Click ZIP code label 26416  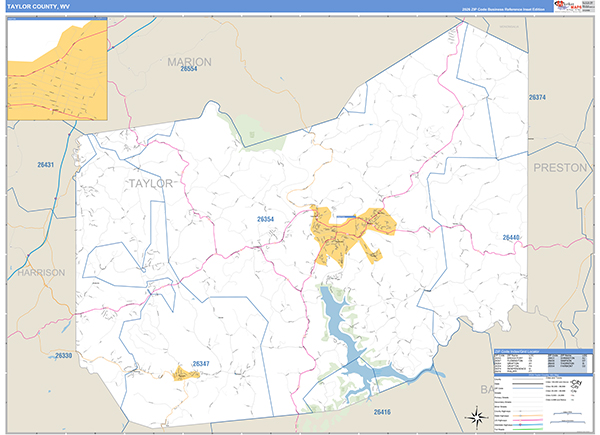click(382, 412)
